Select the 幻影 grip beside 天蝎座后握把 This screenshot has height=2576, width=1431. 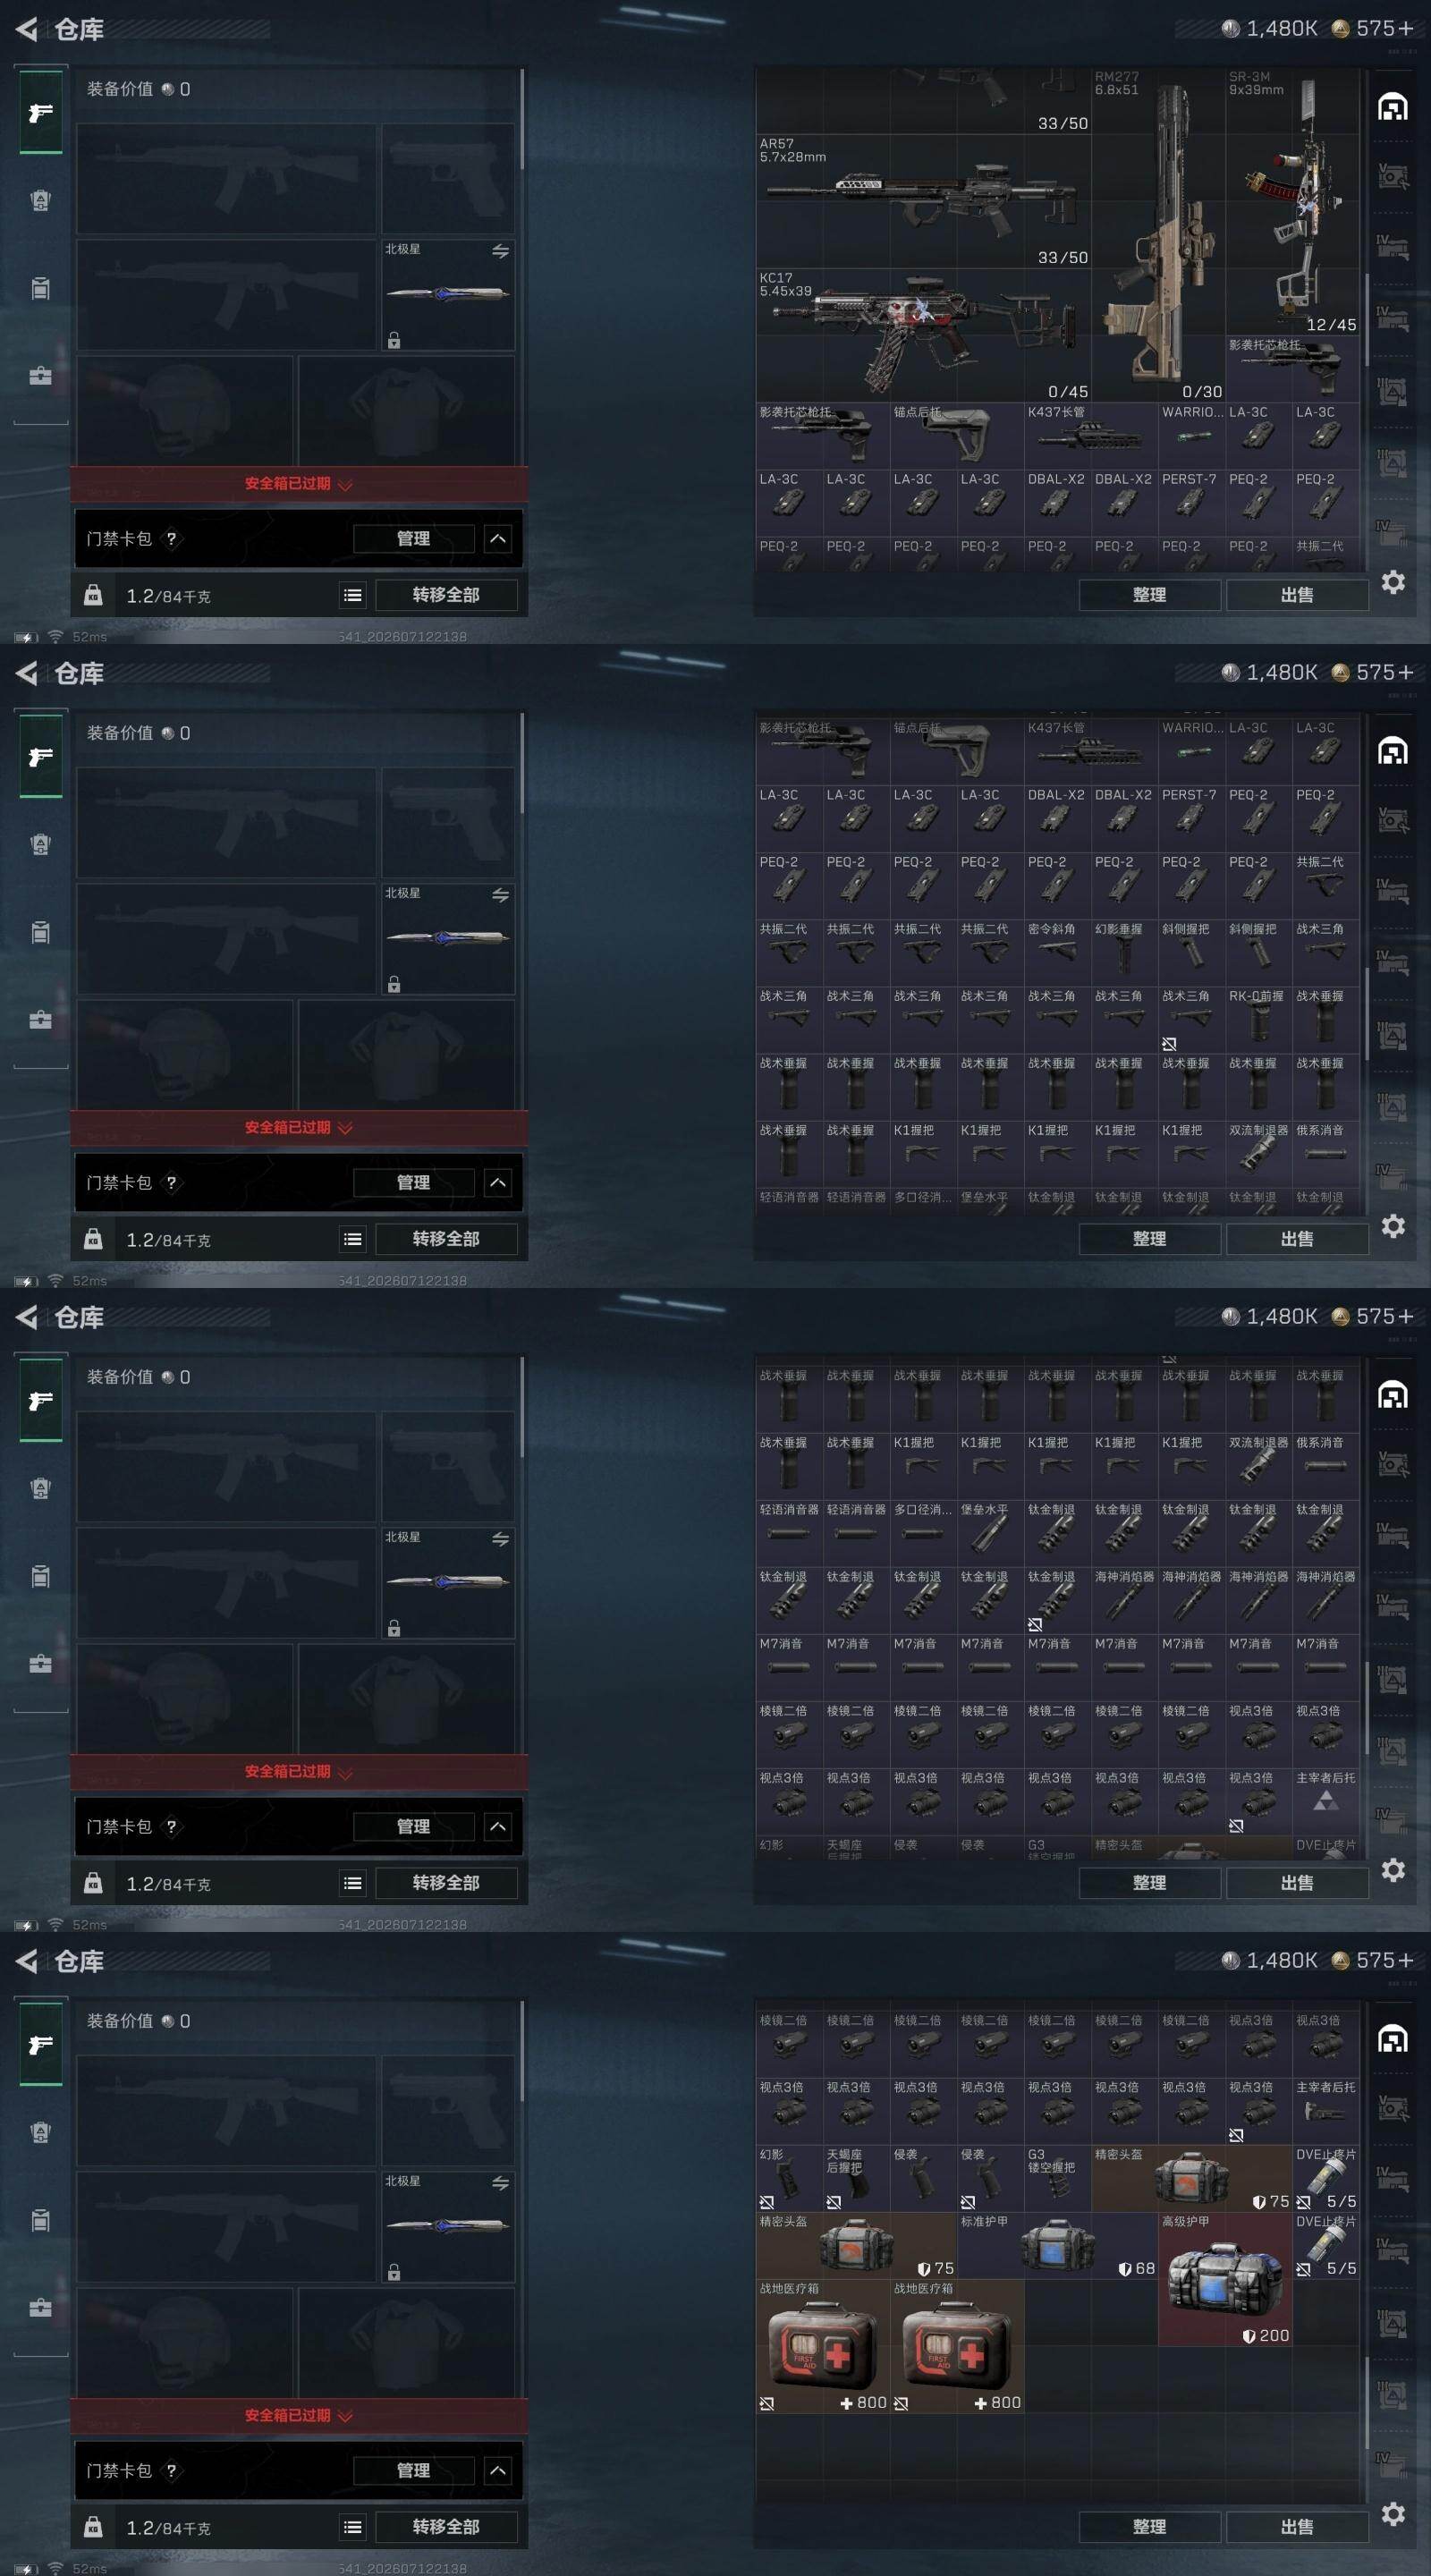tap(789, 2177)
